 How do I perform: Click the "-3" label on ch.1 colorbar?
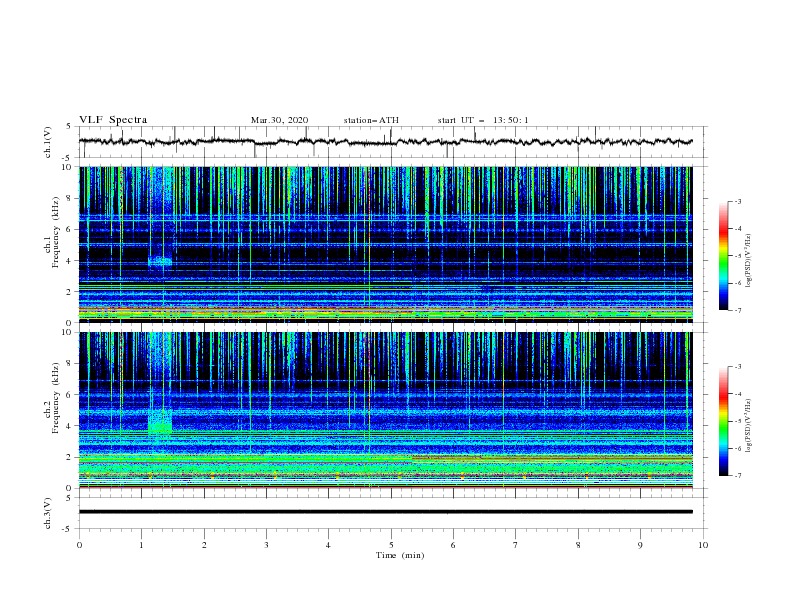pos(737,201)
